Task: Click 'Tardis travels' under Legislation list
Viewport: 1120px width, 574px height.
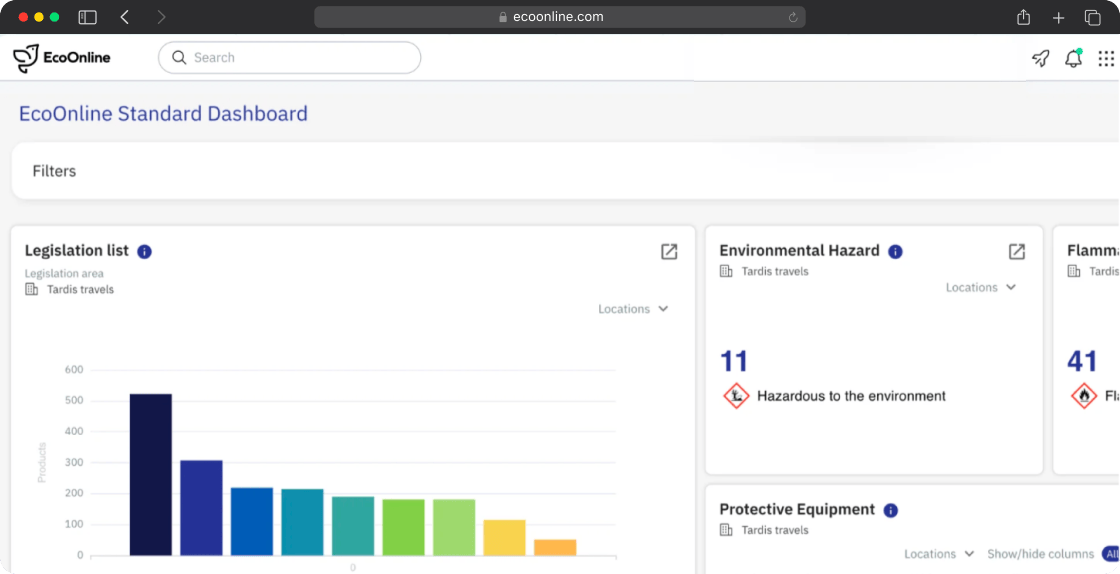Action: [x=81, y=289]
